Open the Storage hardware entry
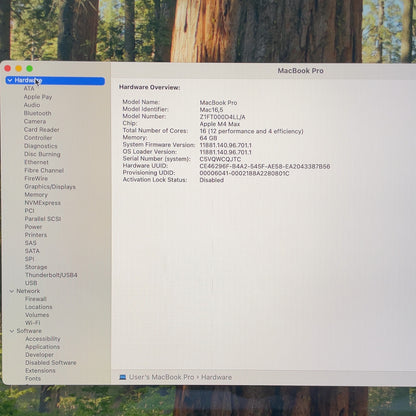Image resolution: width=416 pixels, height=416 pixels. (36, 267)
